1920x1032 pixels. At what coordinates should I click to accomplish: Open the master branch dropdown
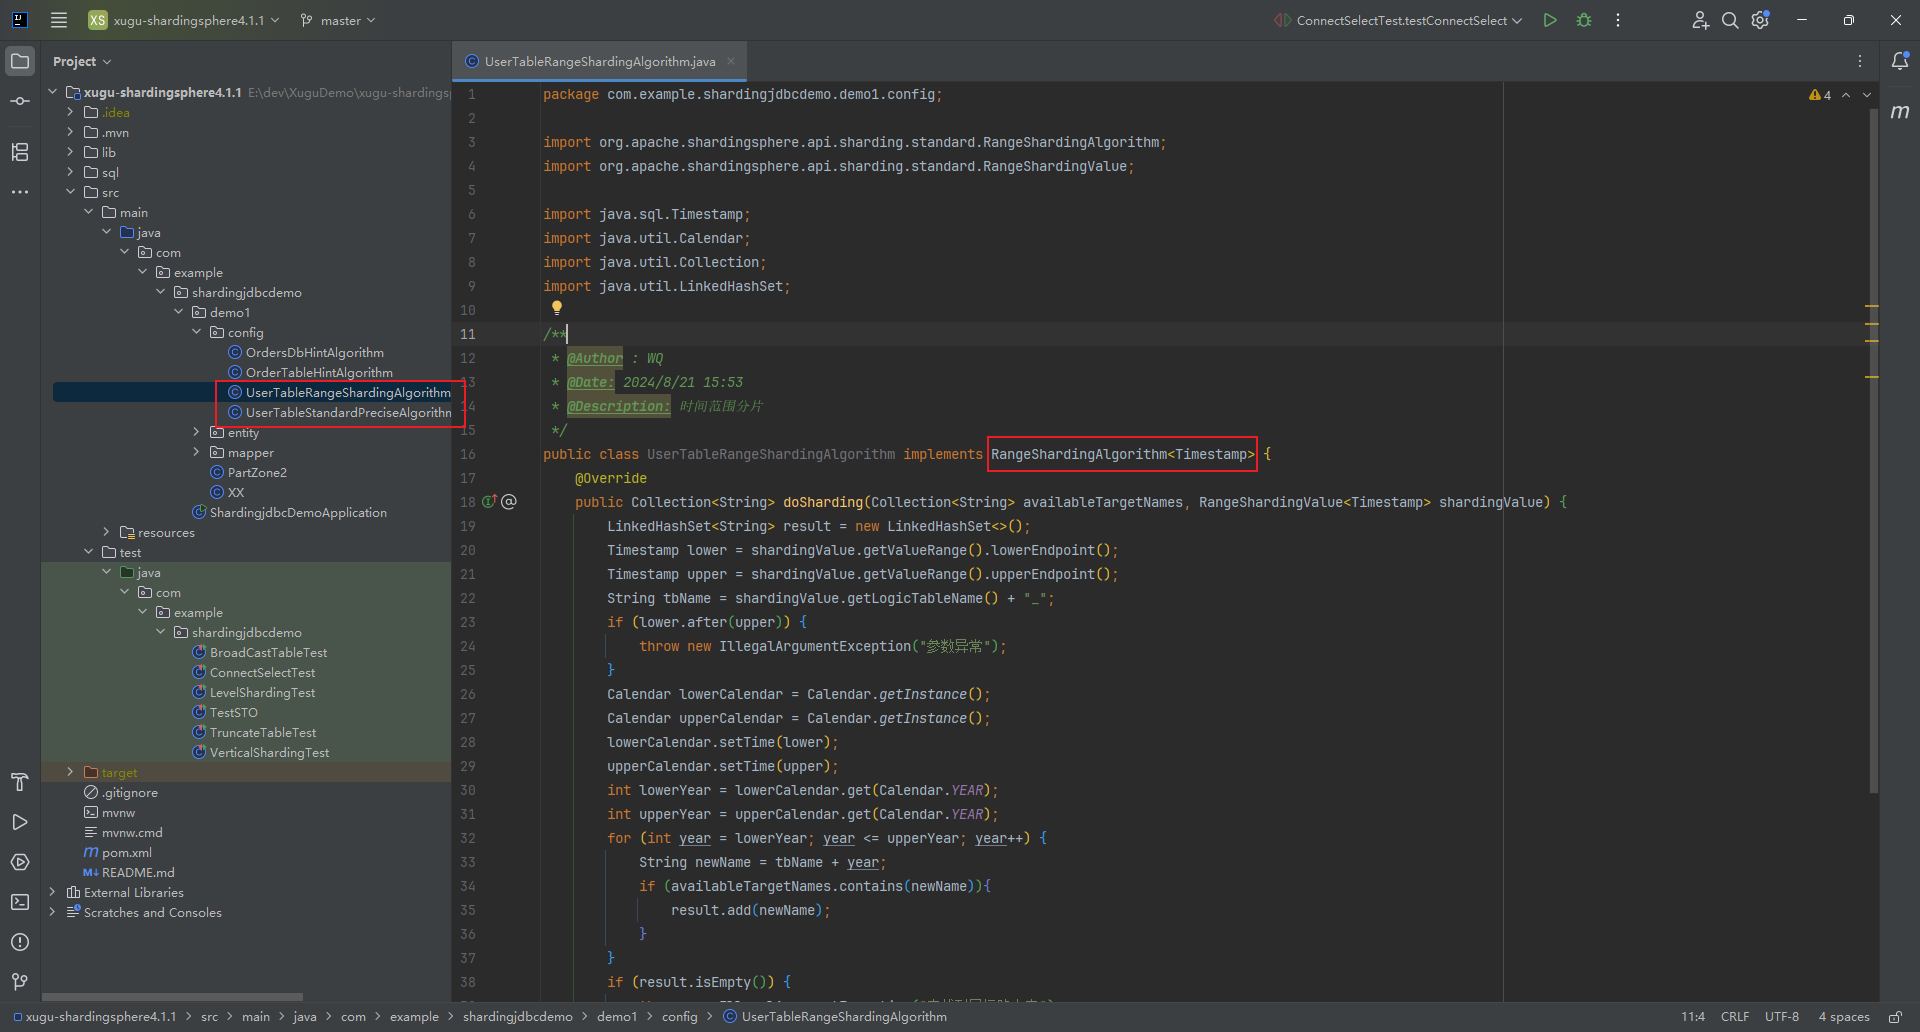click(338, 20)
